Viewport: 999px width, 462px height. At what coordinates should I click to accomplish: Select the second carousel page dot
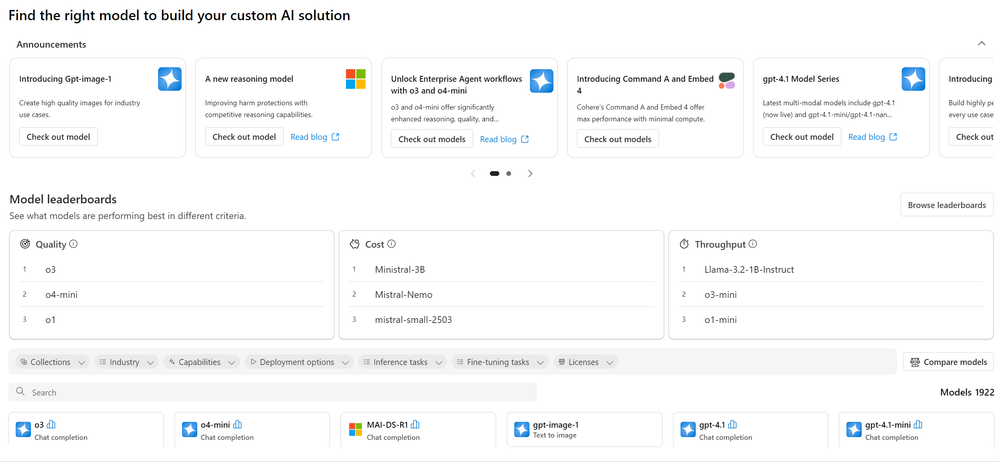tap(509, 173)
